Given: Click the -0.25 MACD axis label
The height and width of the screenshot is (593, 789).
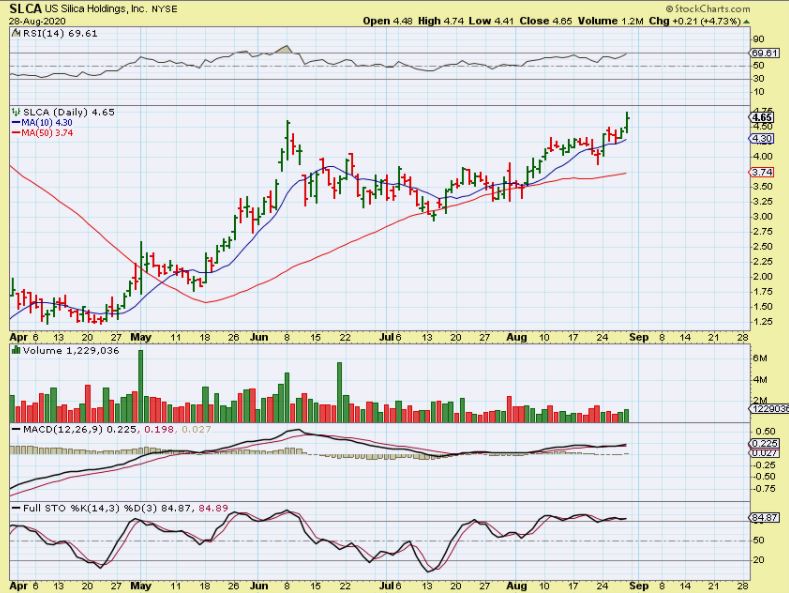Looking at the screenshot, I should 764,465.
